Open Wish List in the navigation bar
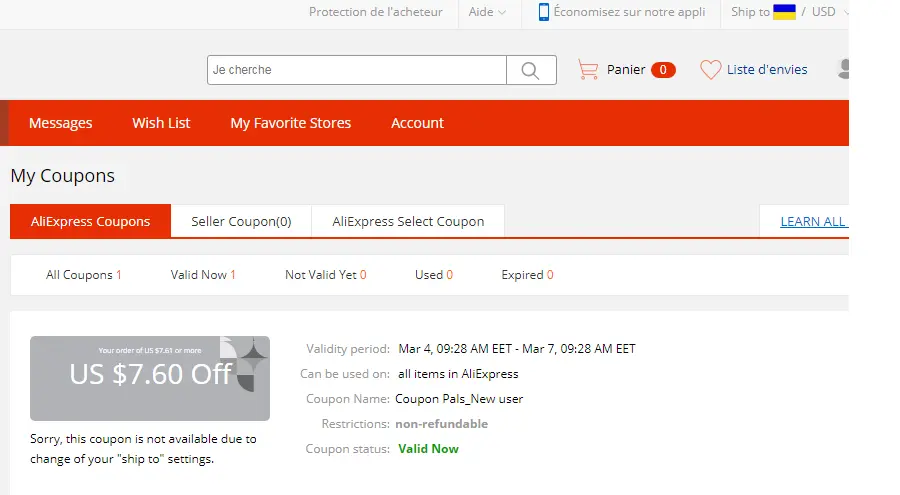The image size is (900, 495). pos(161,123)
